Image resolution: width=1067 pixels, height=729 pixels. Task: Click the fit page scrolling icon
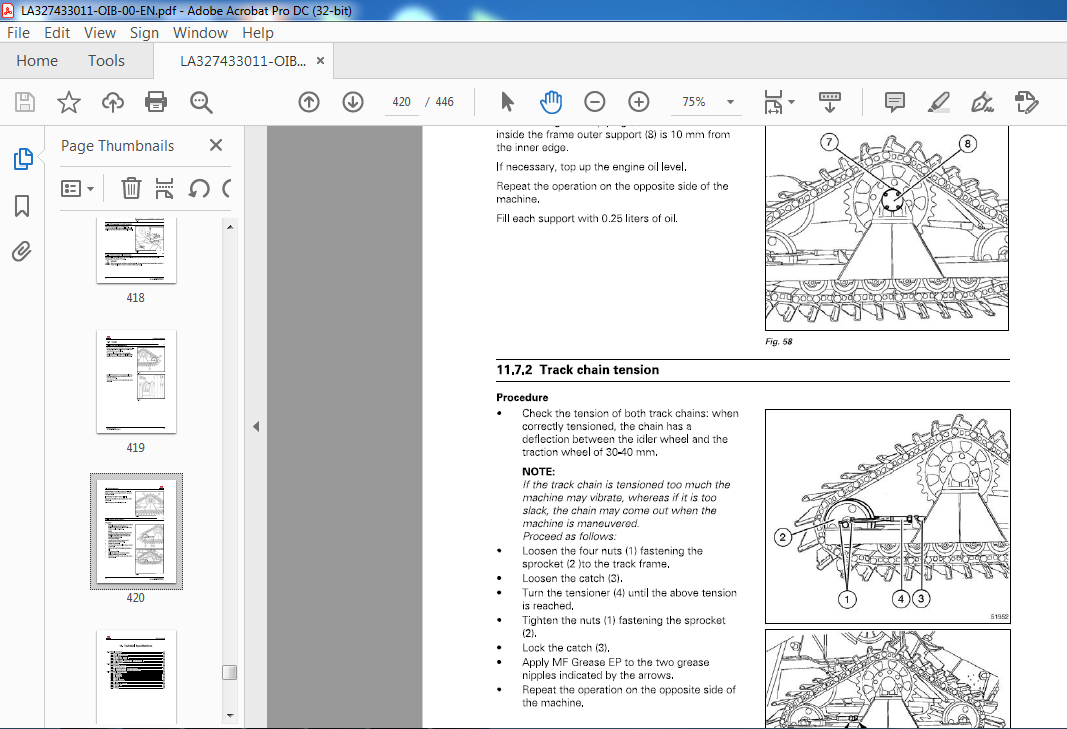point(774,102)
